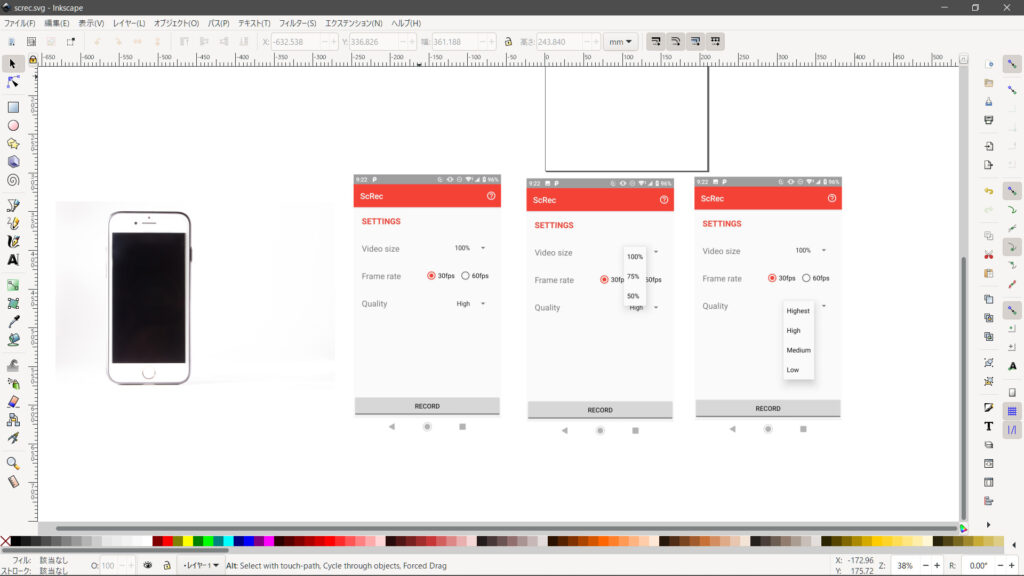Toggle snap to text baseline

point(1012,366)
